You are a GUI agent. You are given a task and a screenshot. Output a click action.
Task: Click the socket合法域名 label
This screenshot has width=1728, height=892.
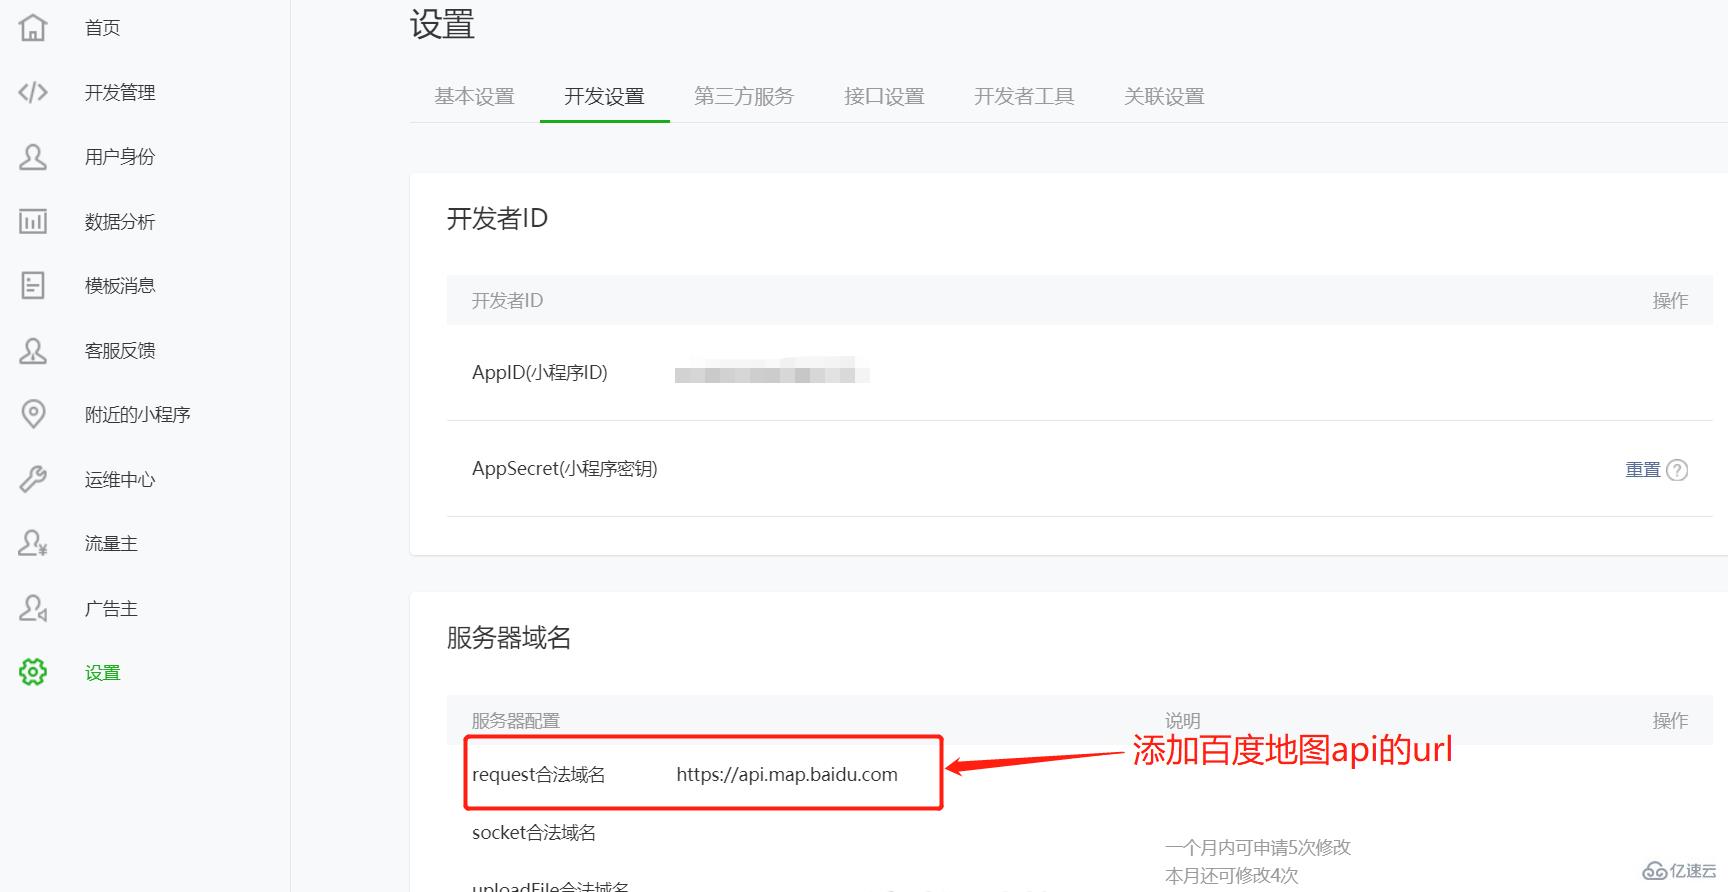pos(534,832)
